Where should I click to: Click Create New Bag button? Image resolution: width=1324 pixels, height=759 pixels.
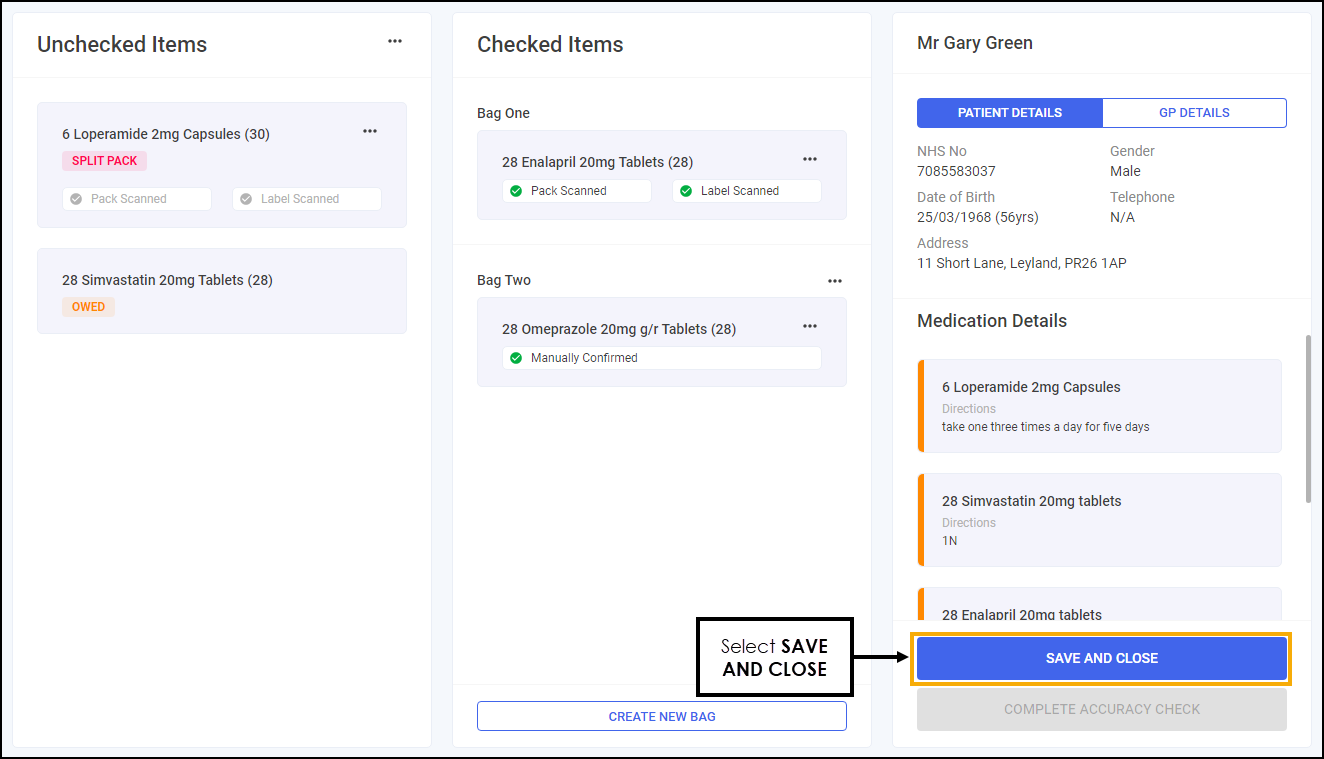click(661, 716)
